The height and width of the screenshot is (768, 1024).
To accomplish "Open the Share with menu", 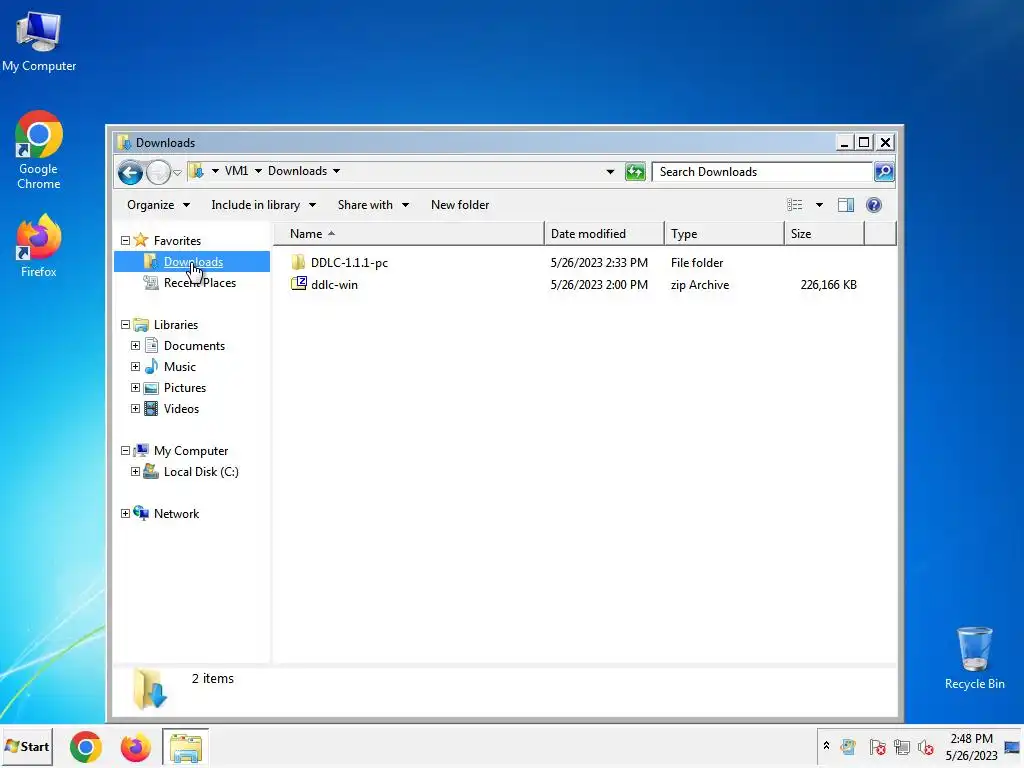I will coord(373,205).
